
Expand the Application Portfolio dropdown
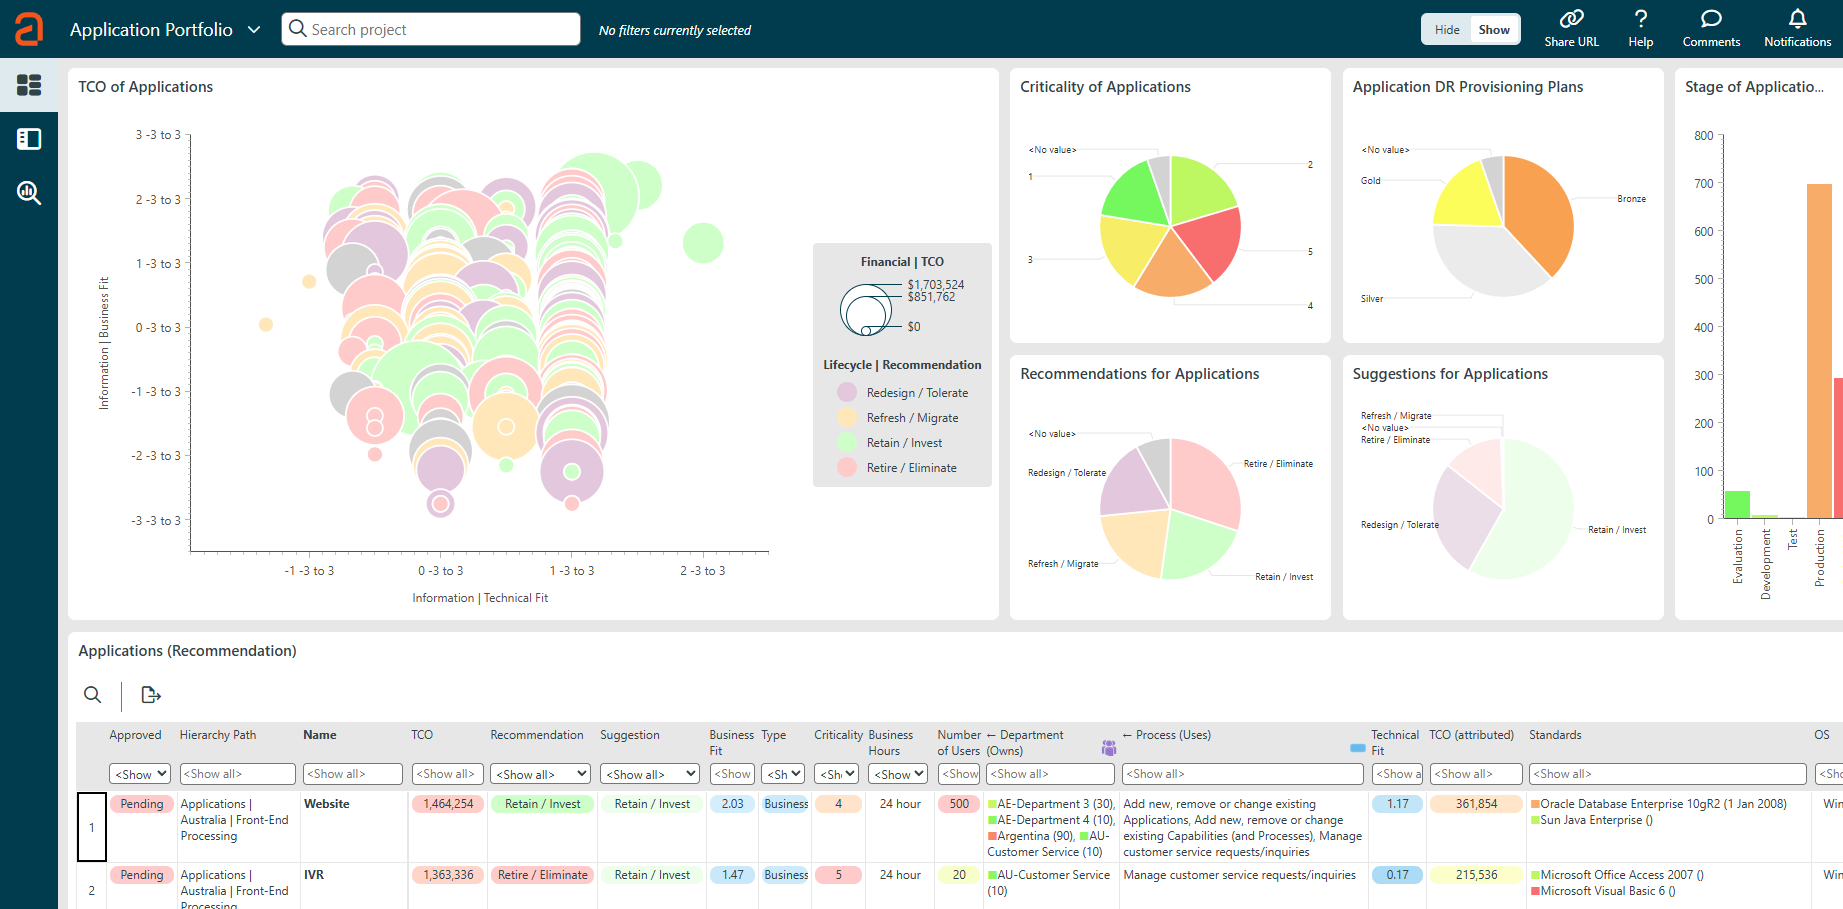coord(254,30)
